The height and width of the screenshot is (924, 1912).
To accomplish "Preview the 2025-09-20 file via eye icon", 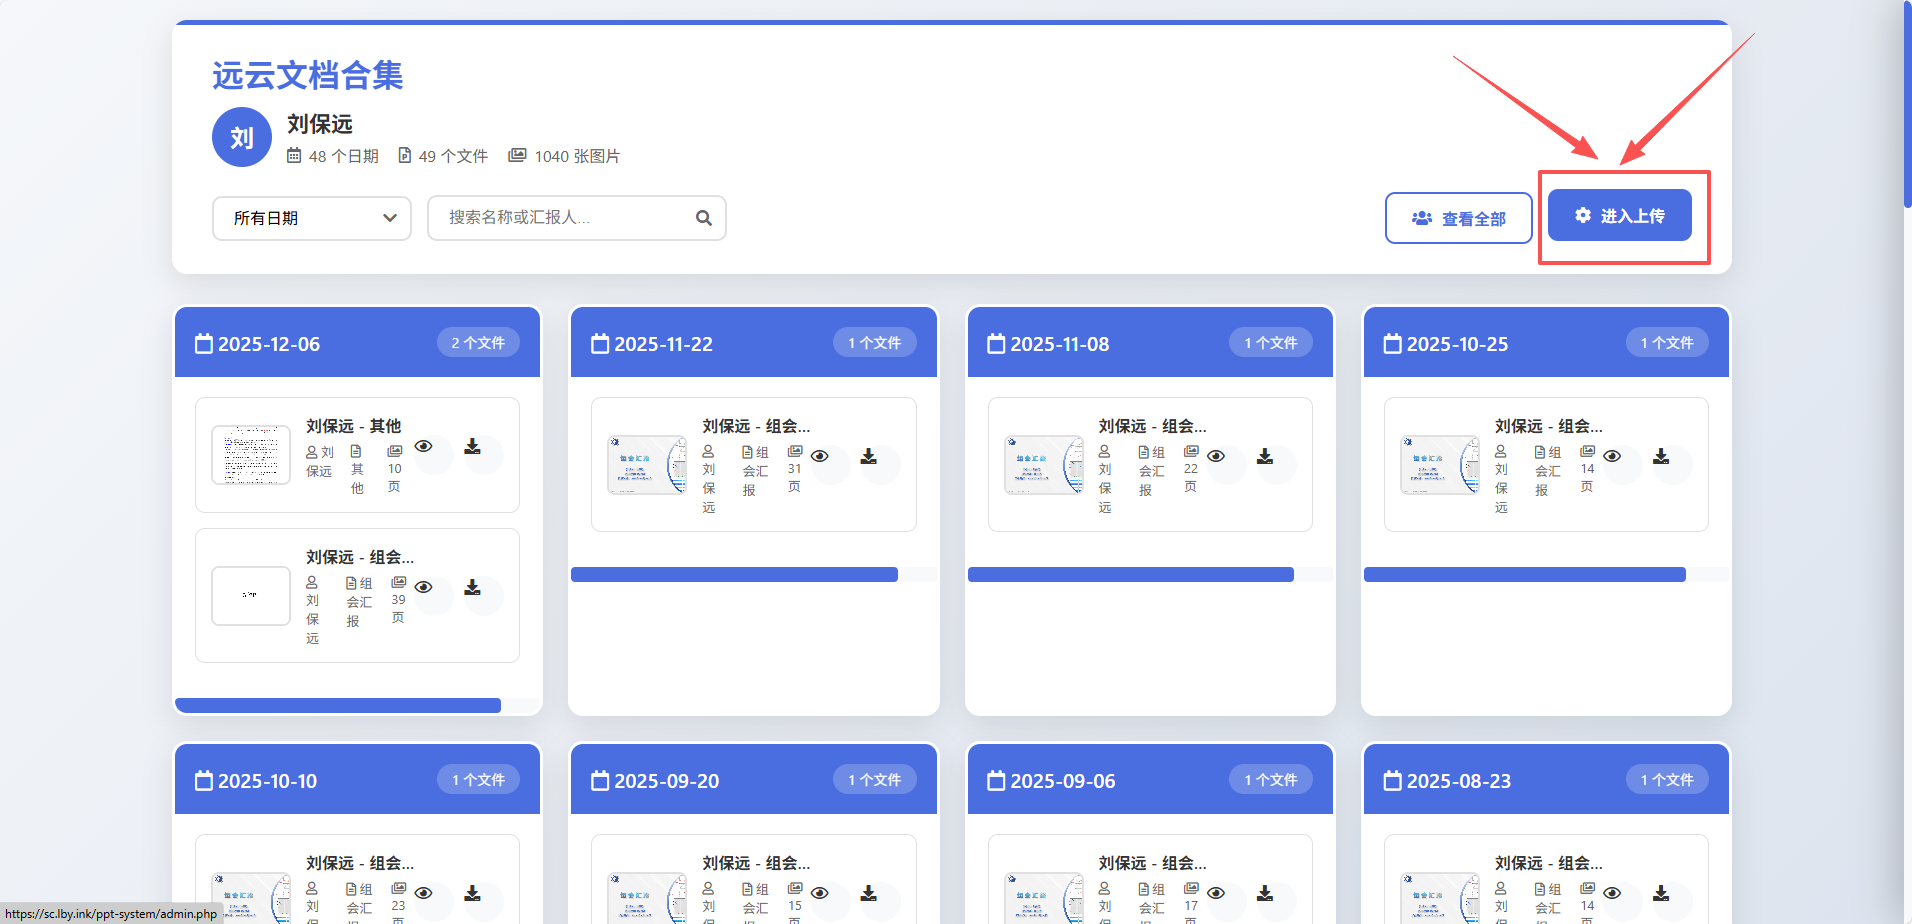I will click(x=820, y=893).
